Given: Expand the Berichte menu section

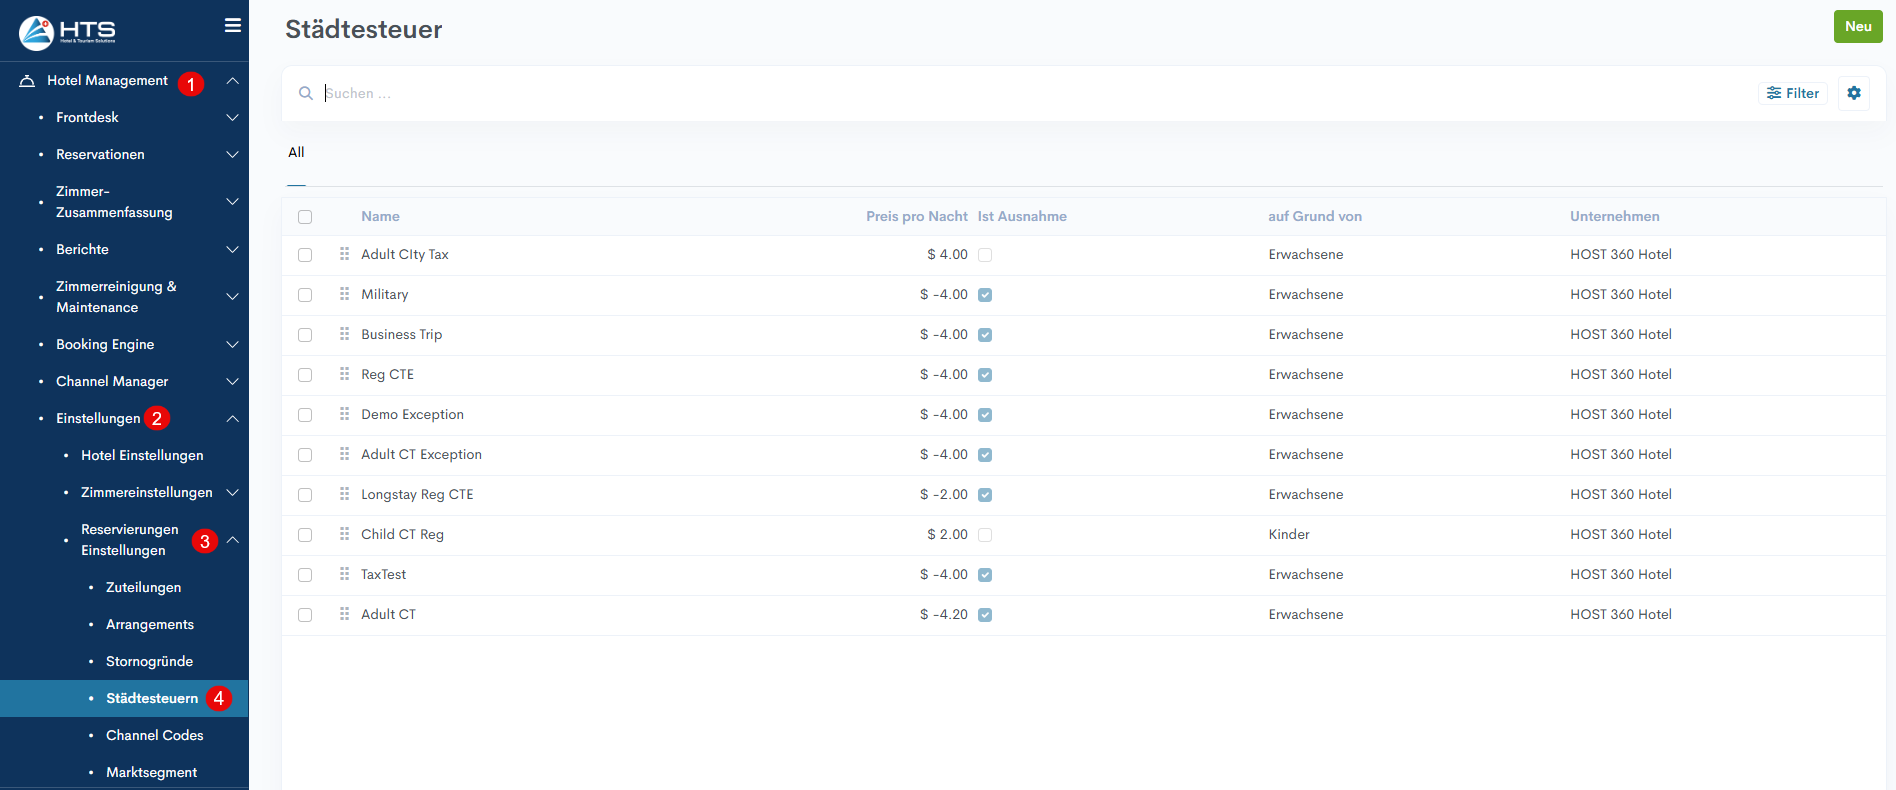Looking at the screenshot, I should click(x=232, y=250).
